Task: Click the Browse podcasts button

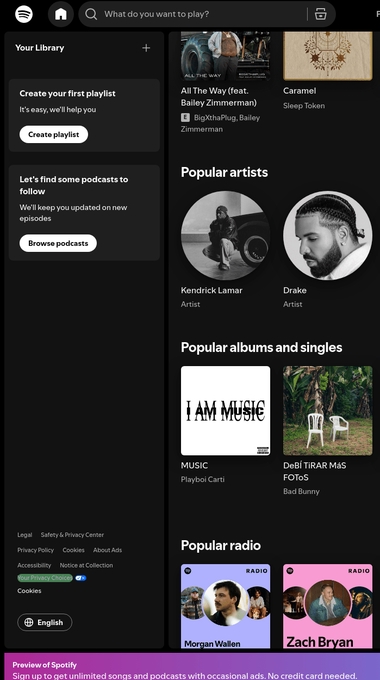Action: [58, 243]
